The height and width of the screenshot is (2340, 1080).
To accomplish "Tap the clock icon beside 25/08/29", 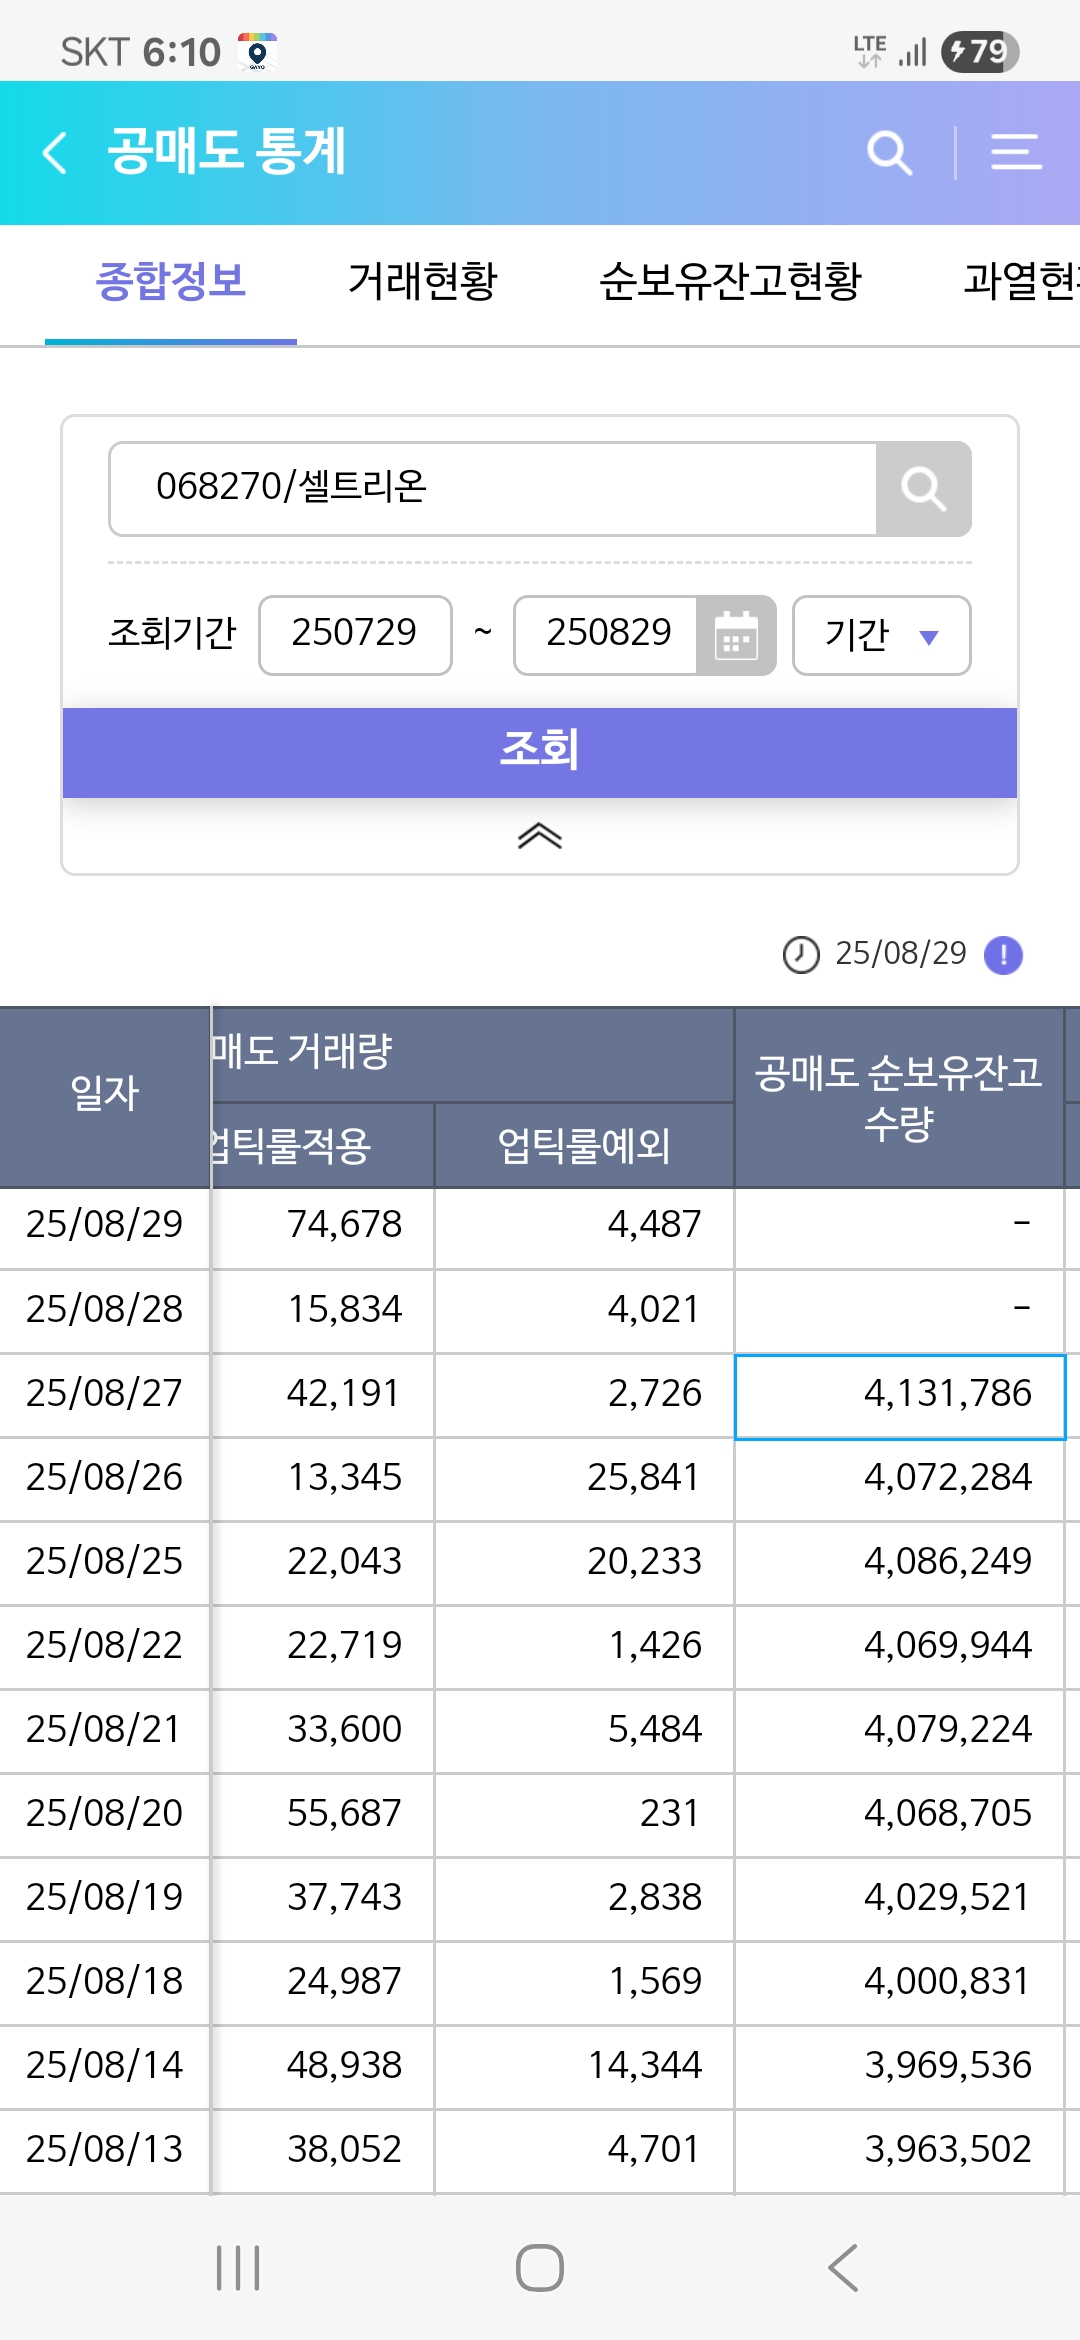I will click(801, 955).
